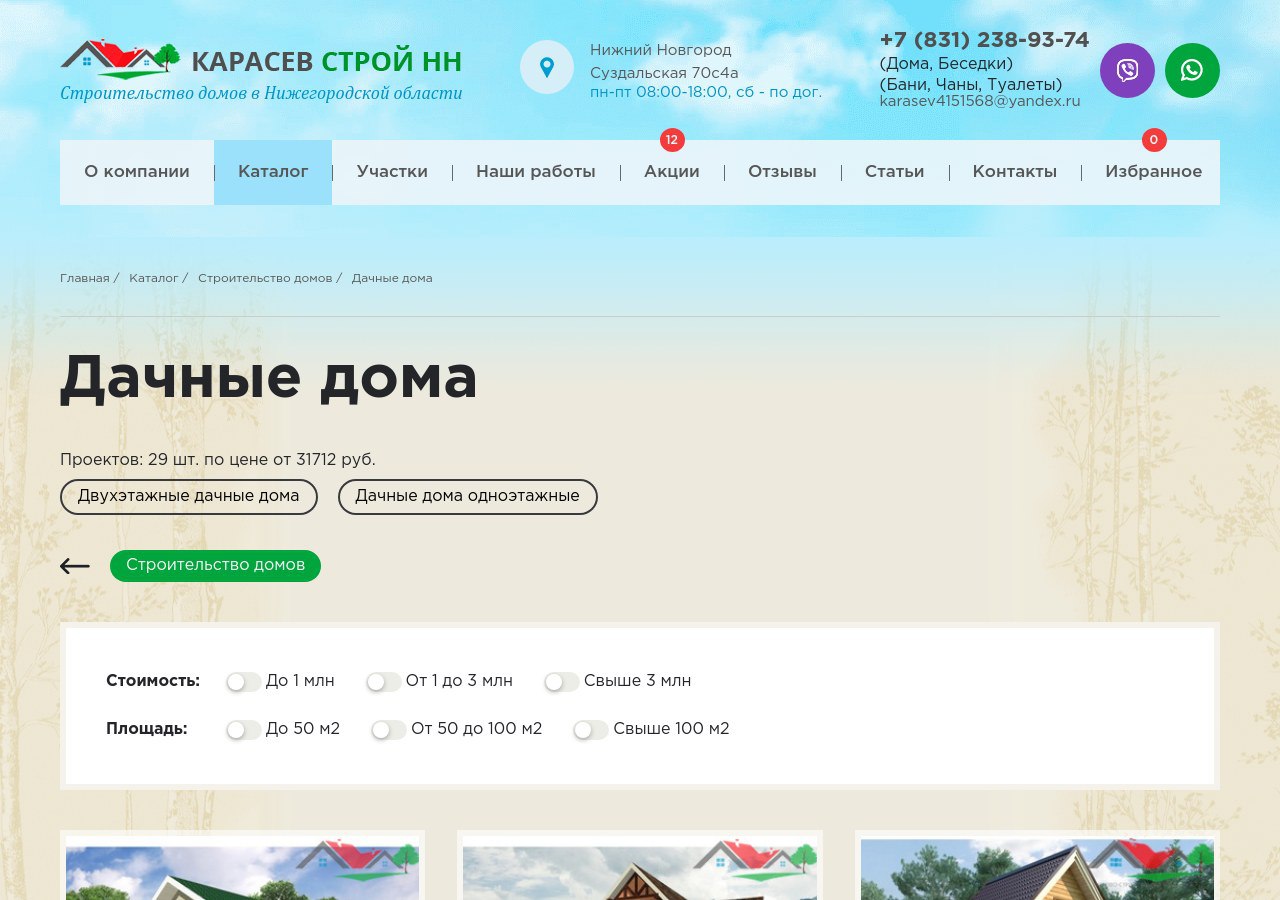Click the red 12 badge on Акции
1280x900 pixels.
tap(672, 140)
